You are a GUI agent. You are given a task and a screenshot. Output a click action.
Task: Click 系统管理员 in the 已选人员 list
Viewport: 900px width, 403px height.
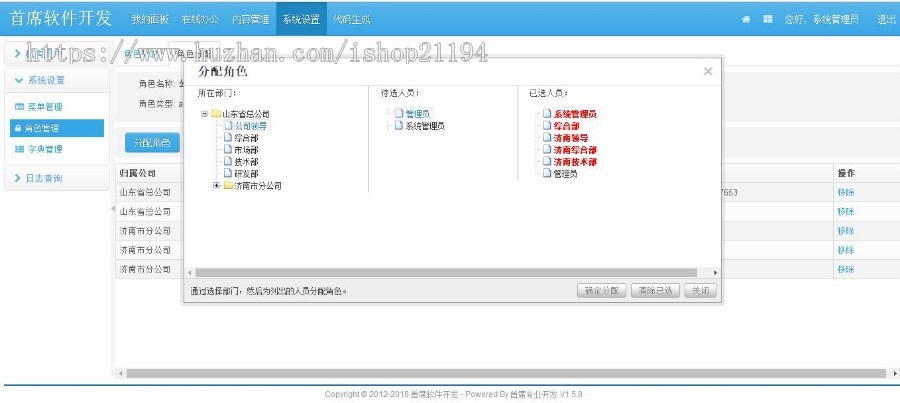(x=575, y=114)
